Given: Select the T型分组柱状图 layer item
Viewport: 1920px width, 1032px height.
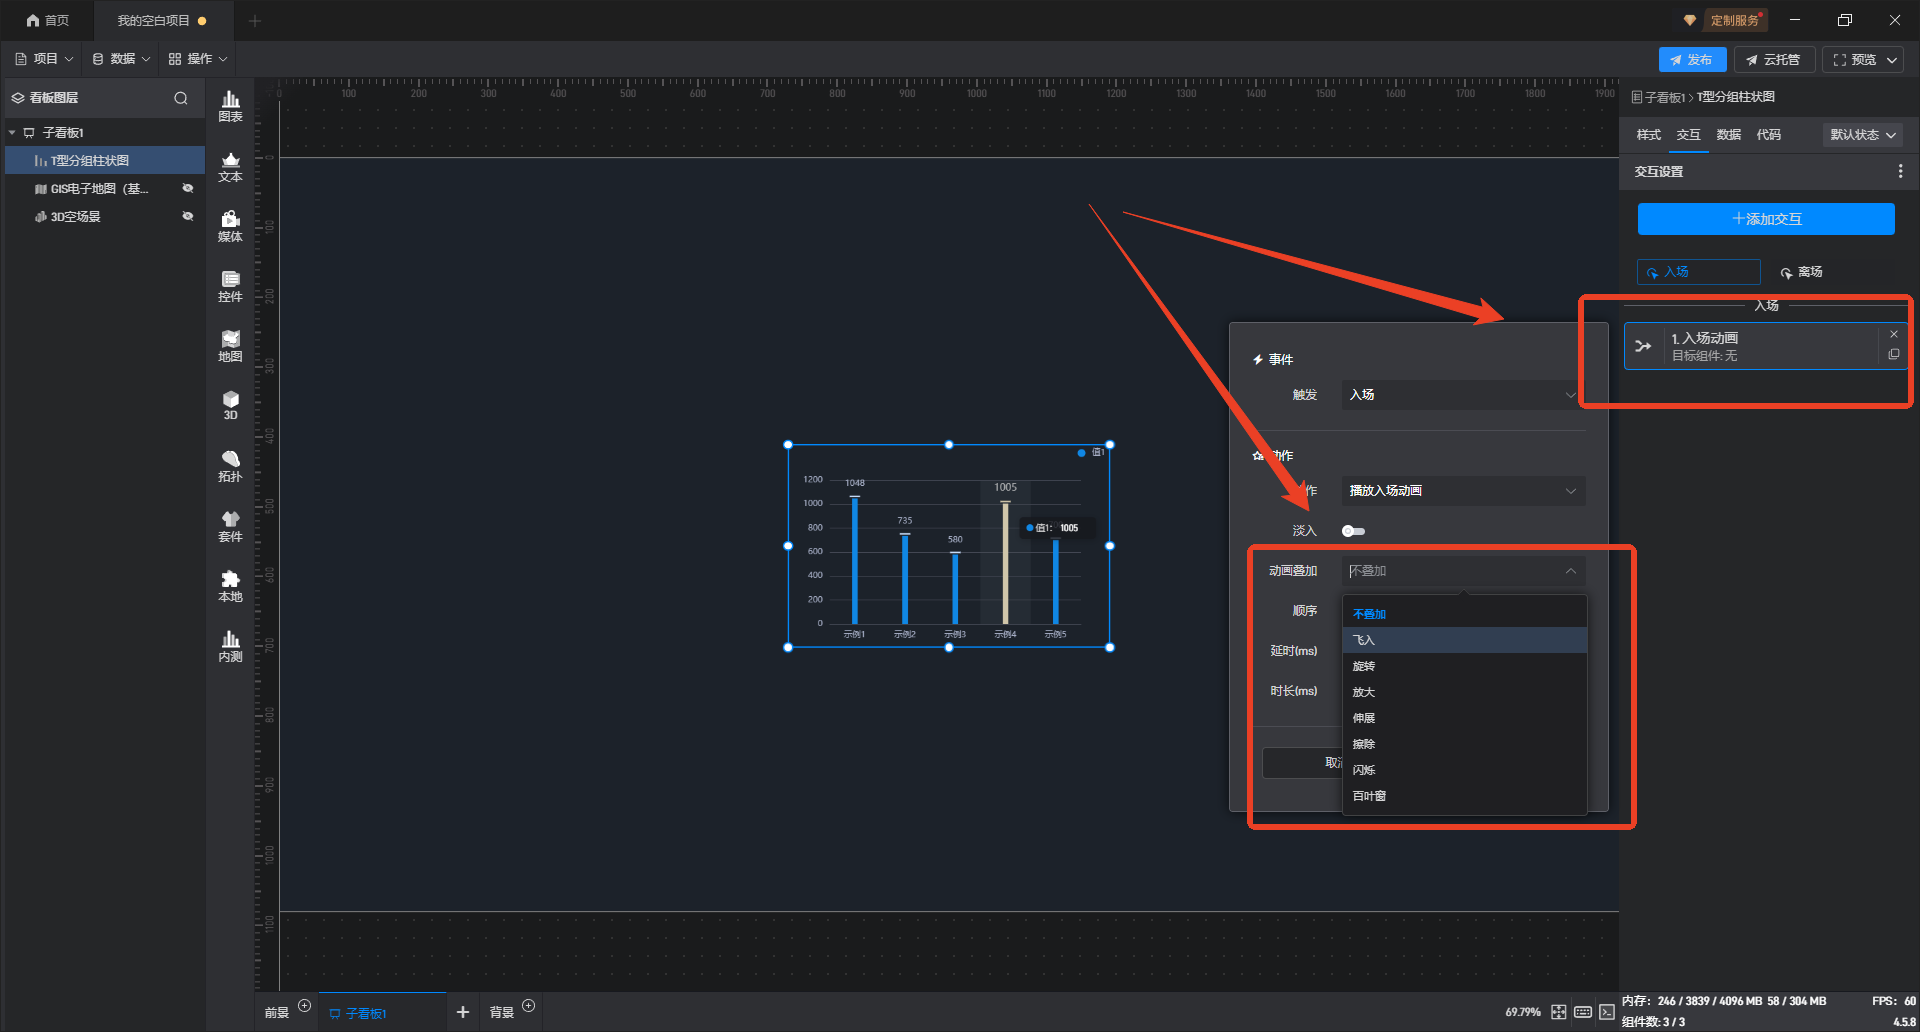Looking at the screenshot, I should pos(90,161).
